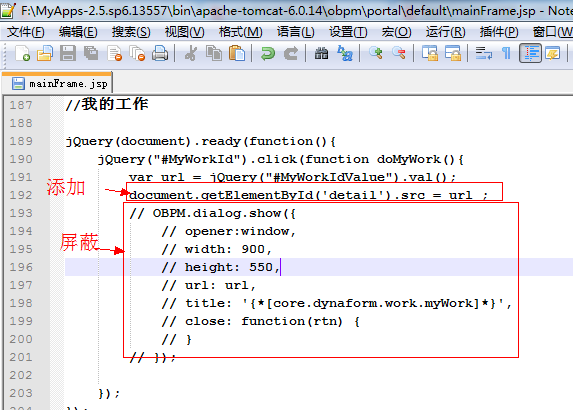Click line number 187 in the margin
This screenshot has width=573, height=410.
pos(21,105)
